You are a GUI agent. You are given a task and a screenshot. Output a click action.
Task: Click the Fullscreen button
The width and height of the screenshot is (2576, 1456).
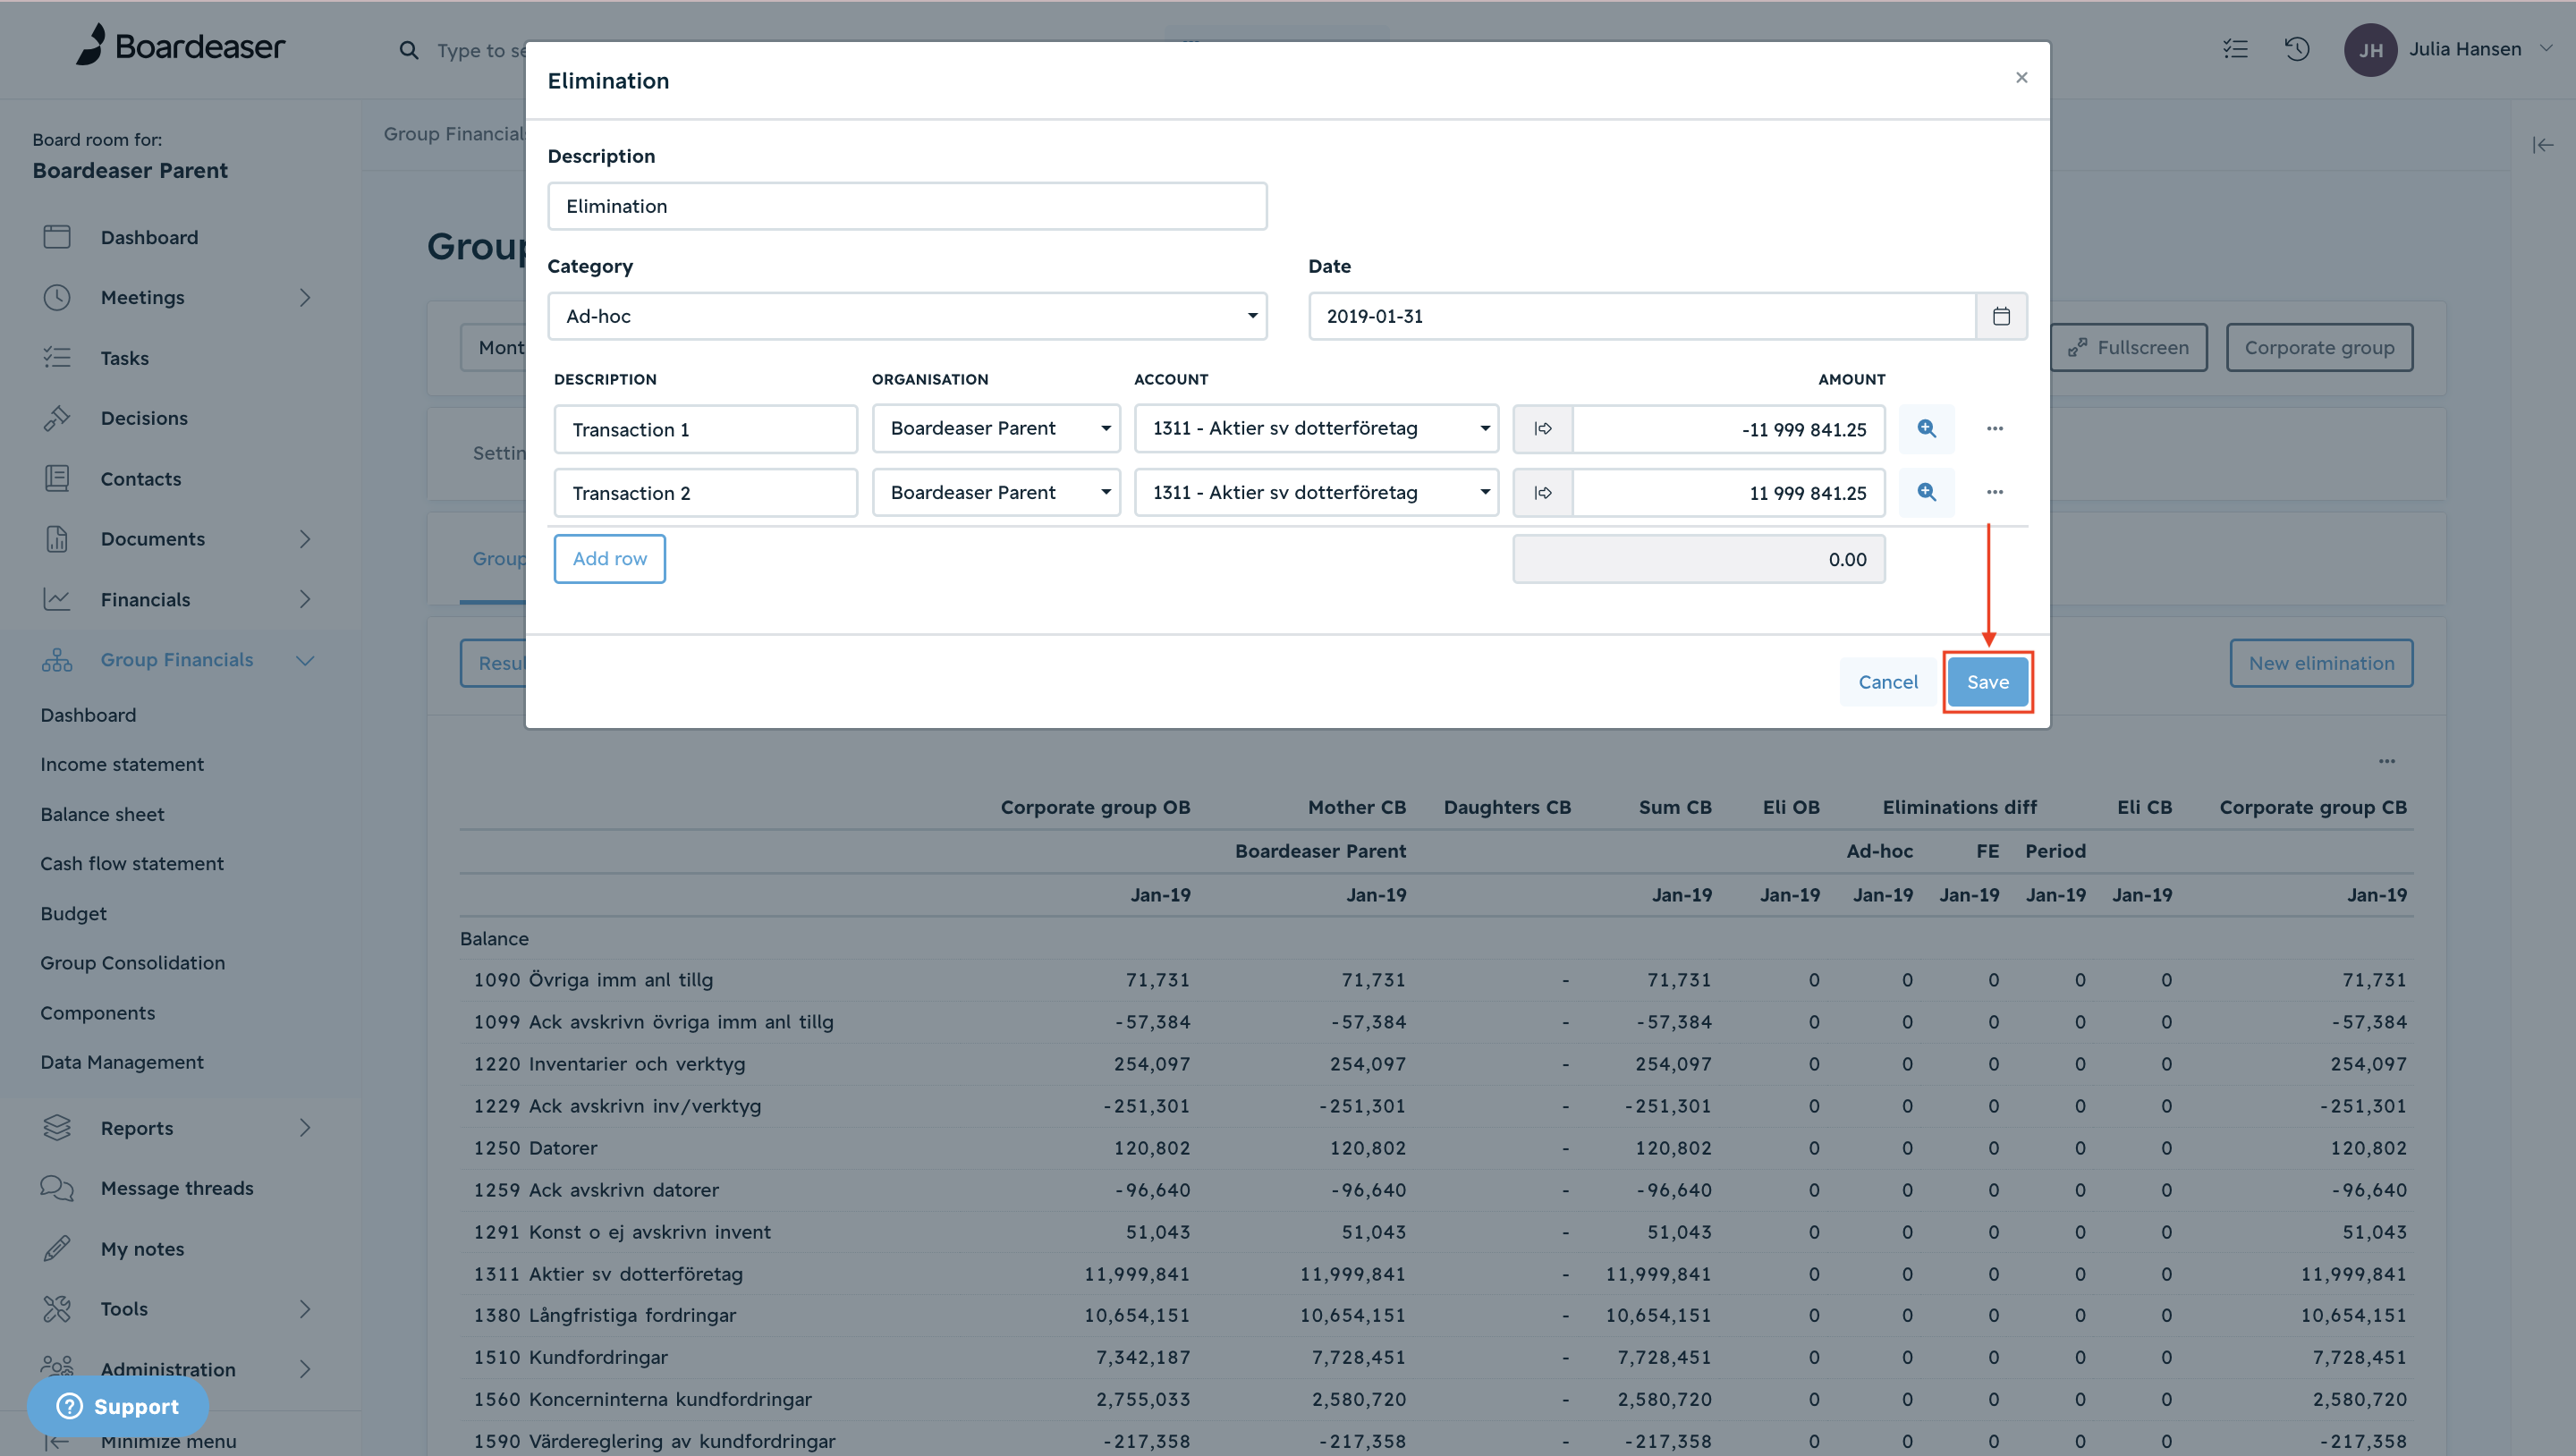[x=2128, y=348]
